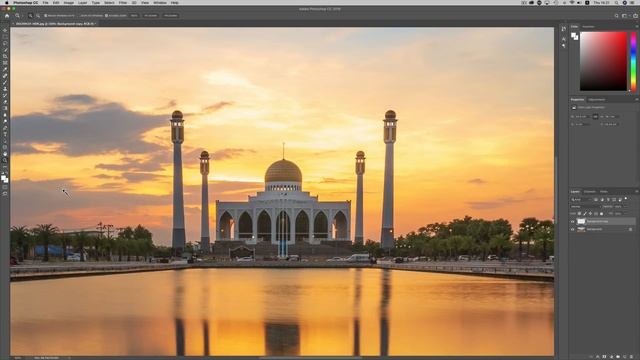Screen dimensions: 640x360
Task: Open the Edit Toolbar three-dots icon
Action: pyautogui.click(x=5, y=167)
